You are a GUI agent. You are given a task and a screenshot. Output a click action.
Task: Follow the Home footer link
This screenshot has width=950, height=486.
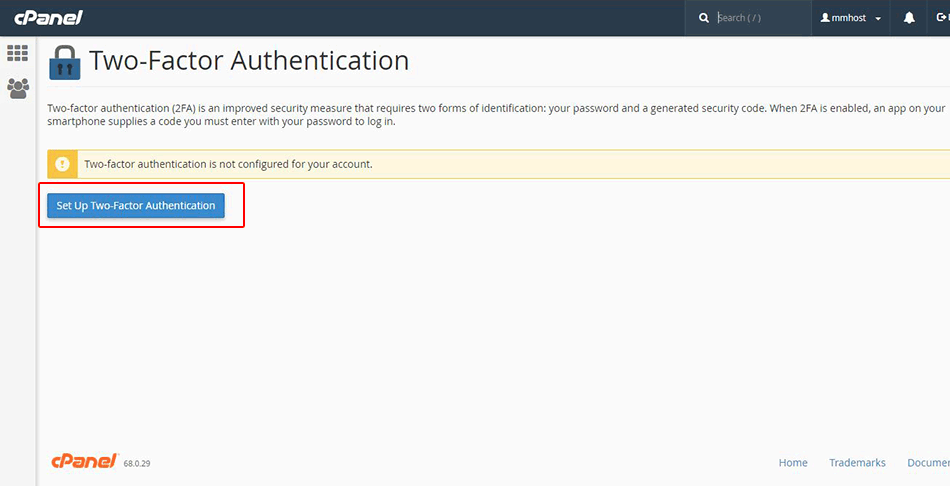793,463
